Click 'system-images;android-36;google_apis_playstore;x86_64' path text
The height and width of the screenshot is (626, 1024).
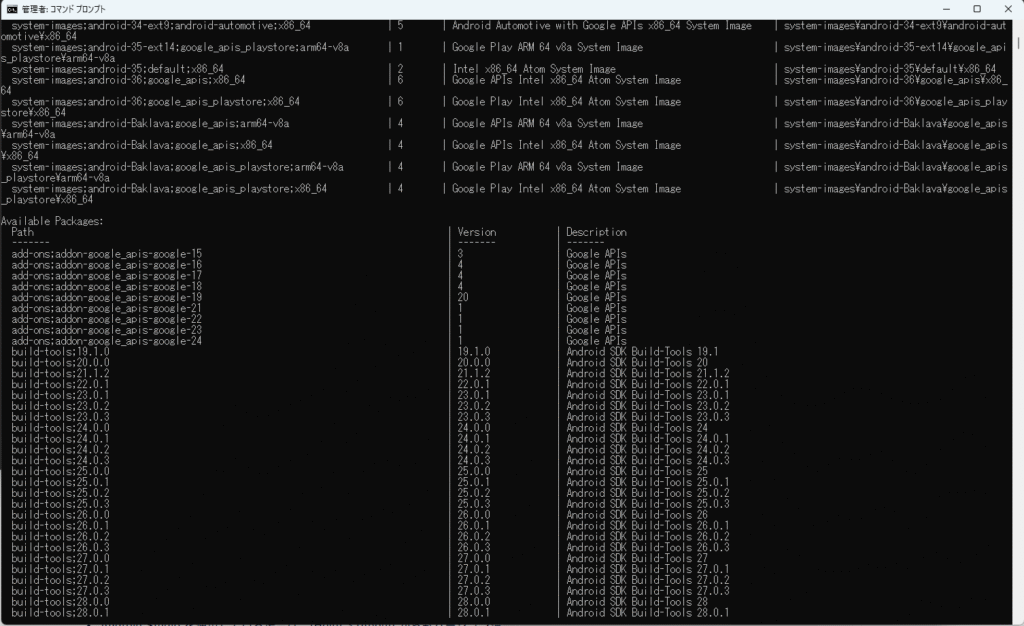(155, 101)
